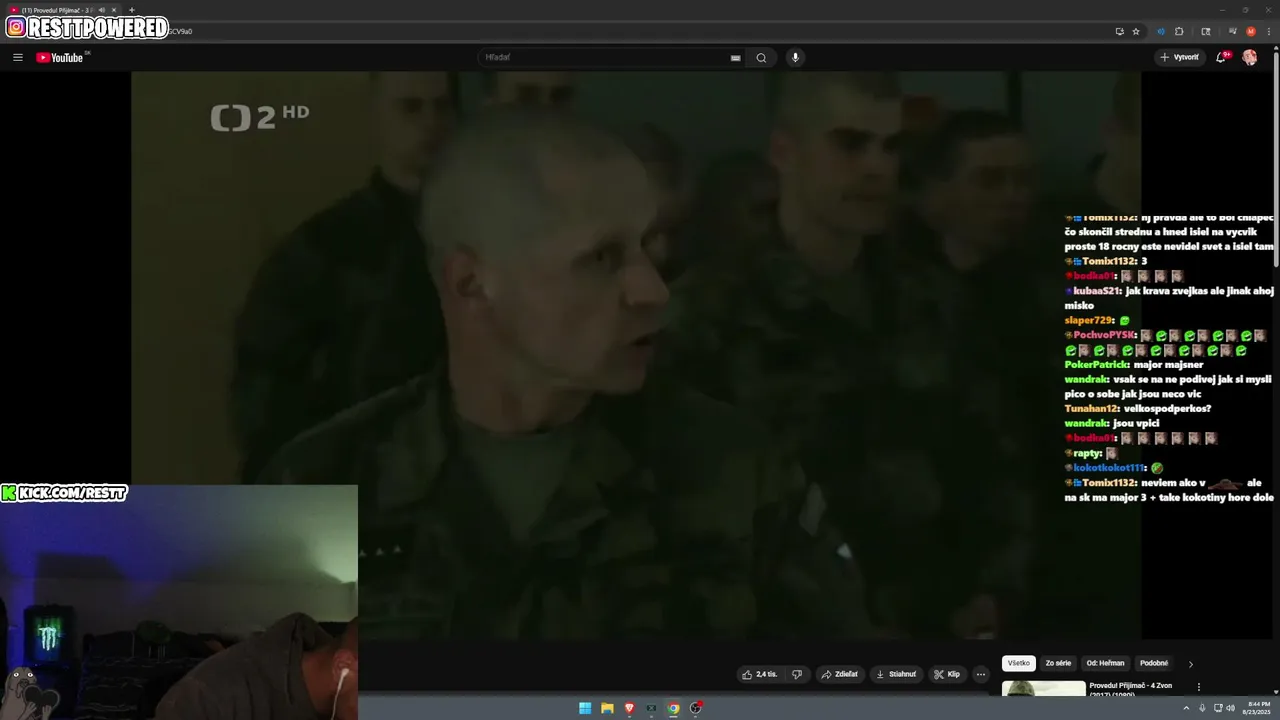
Task: Click the Hľadať search input field
Action: click(610, 57)
